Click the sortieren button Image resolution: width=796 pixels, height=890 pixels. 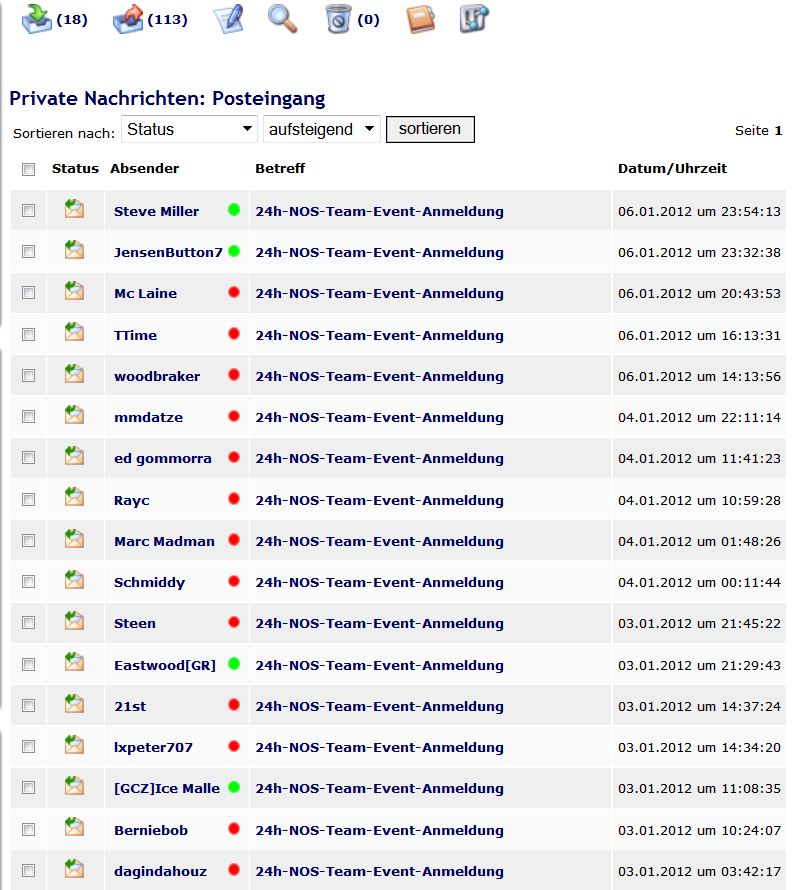[430, 129]
